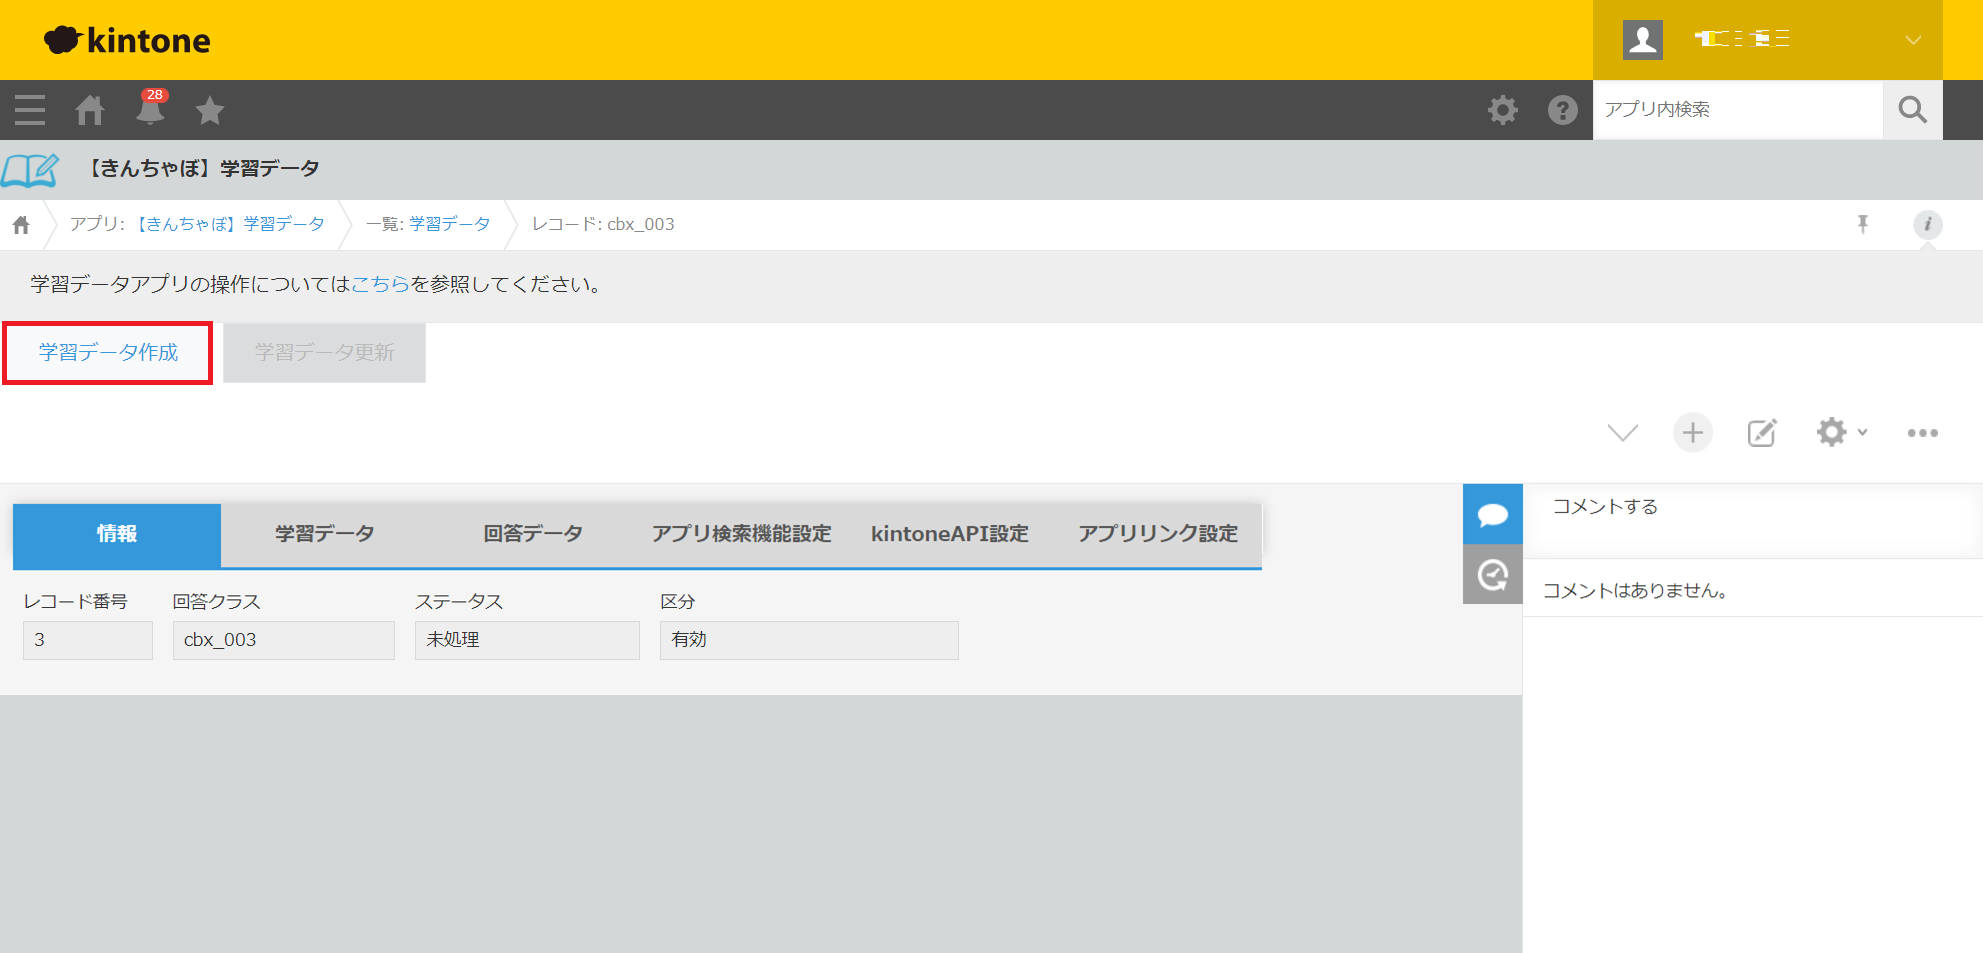Click the search magnifier button
The image size is (1983, 953).
click(x=1912, y=110)
